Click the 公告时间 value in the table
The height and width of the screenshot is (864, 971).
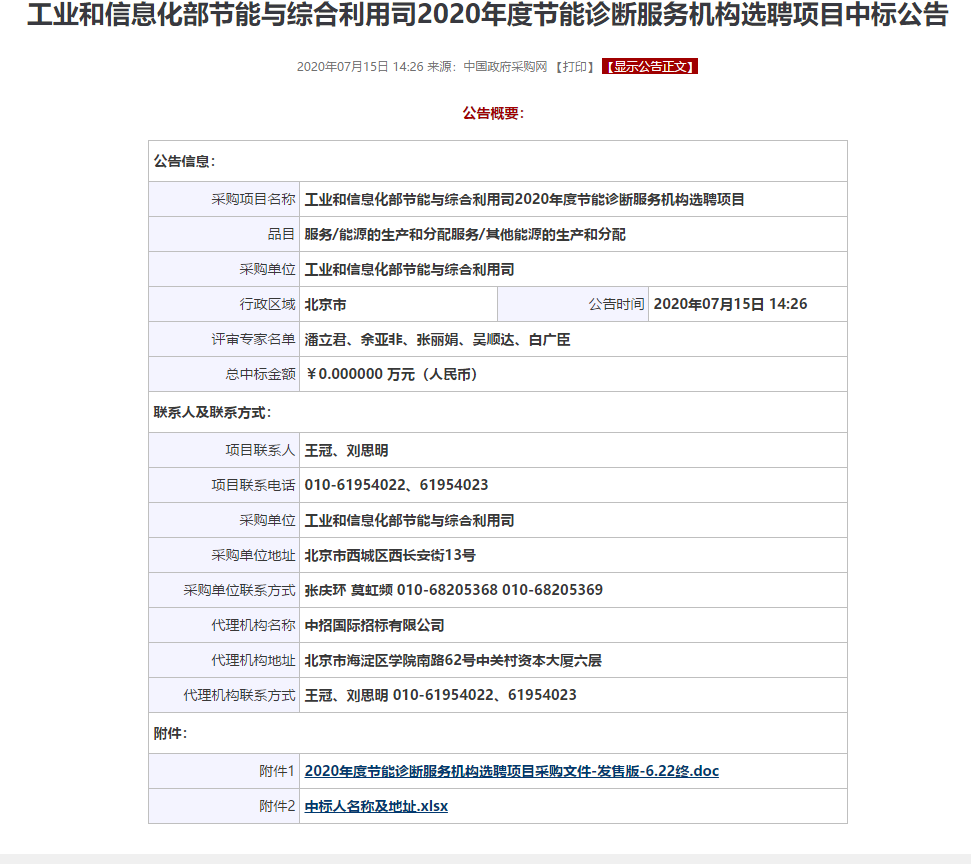coord(730,304)
